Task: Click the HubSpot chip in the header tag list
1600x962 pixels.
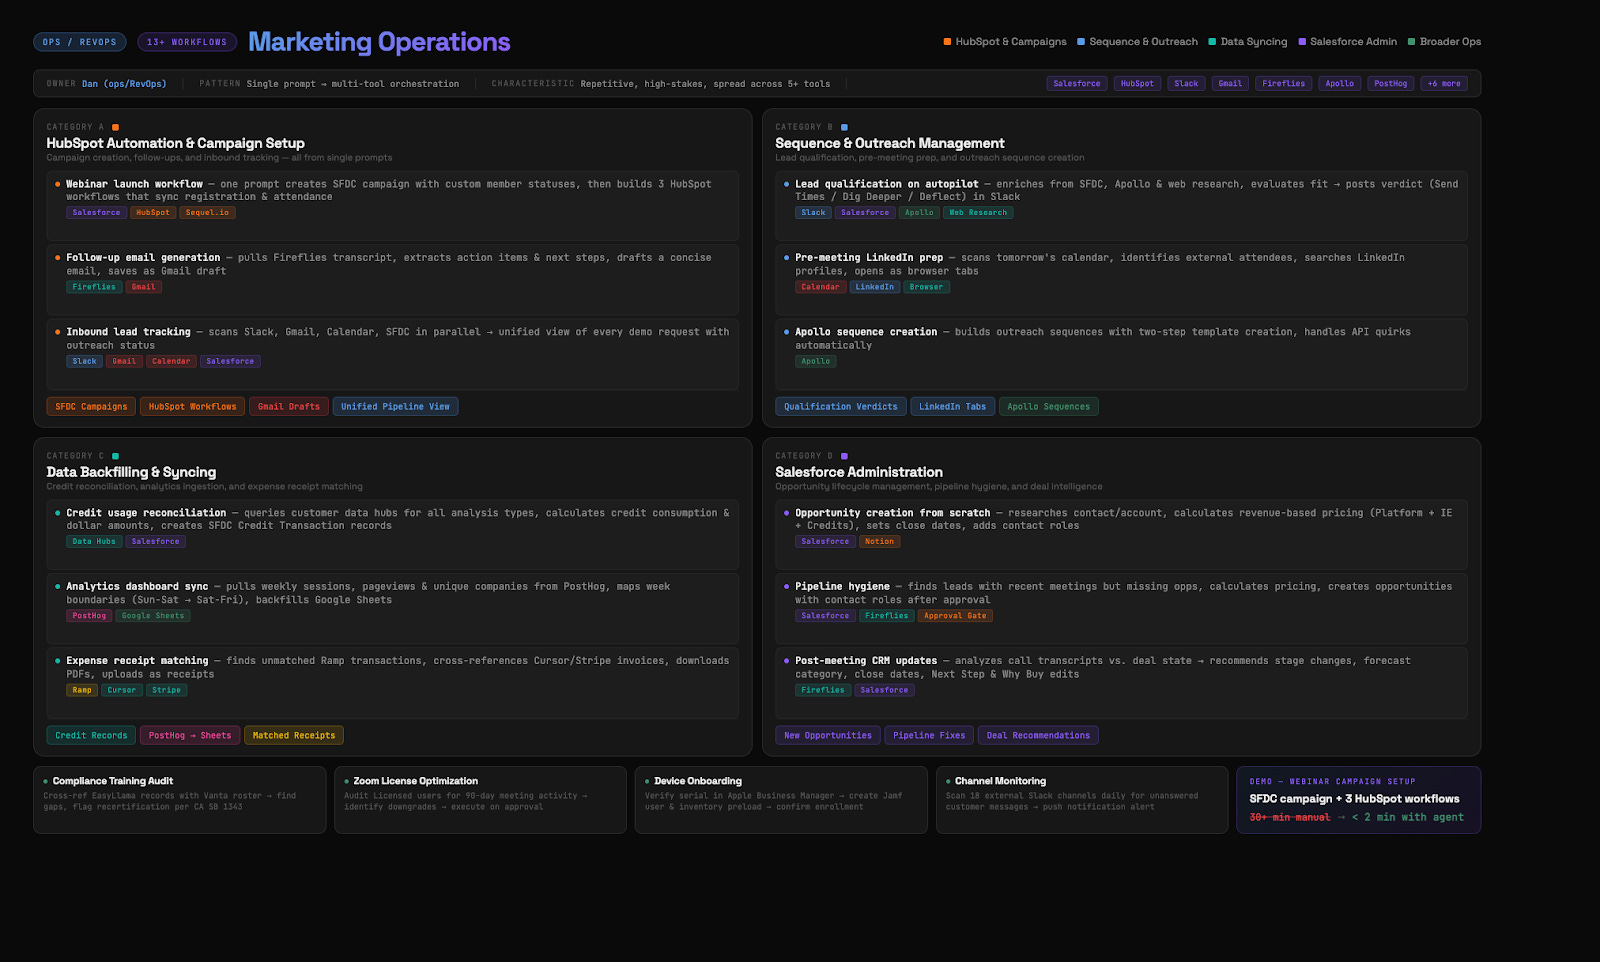Action: (1136, 83)
